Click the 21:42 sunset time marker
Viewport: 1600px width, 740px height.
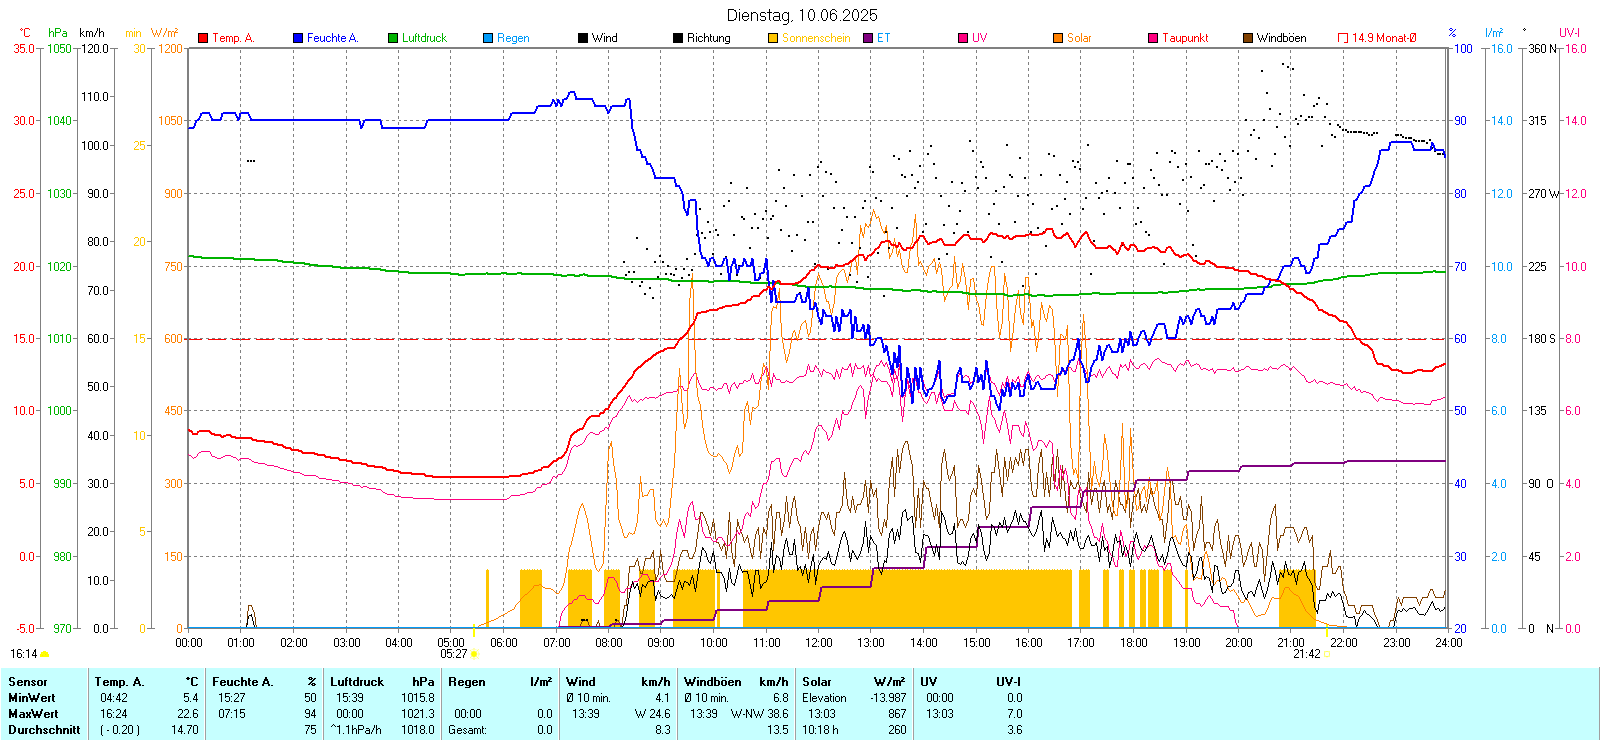pyautogui.click(x=1306, y=654)
